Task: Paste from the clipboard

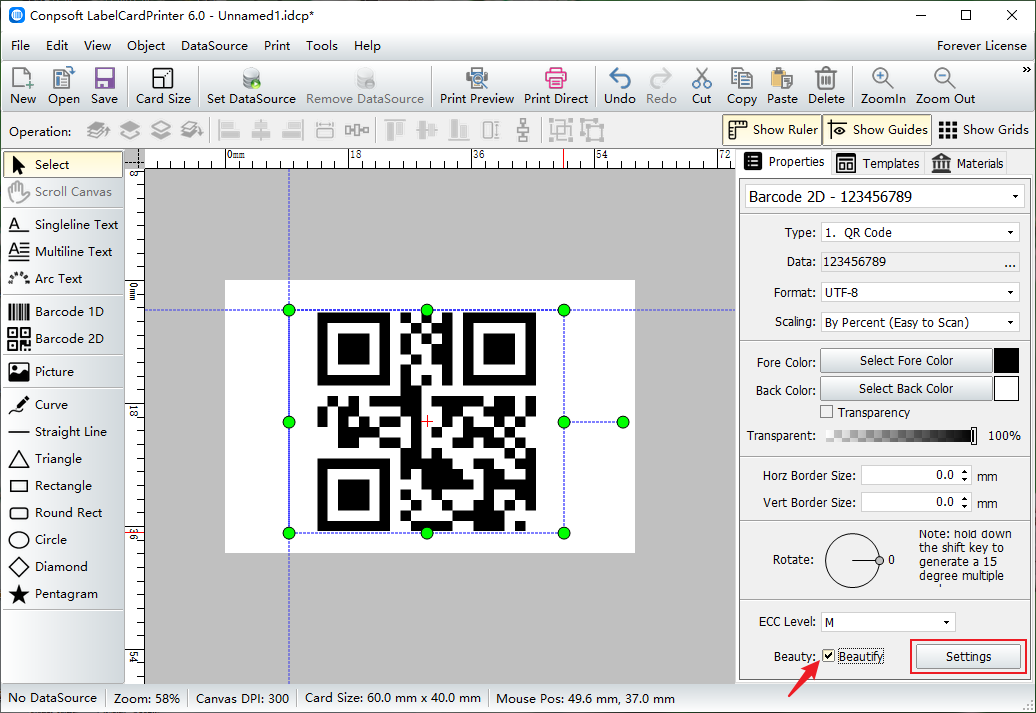Action: 782,86
